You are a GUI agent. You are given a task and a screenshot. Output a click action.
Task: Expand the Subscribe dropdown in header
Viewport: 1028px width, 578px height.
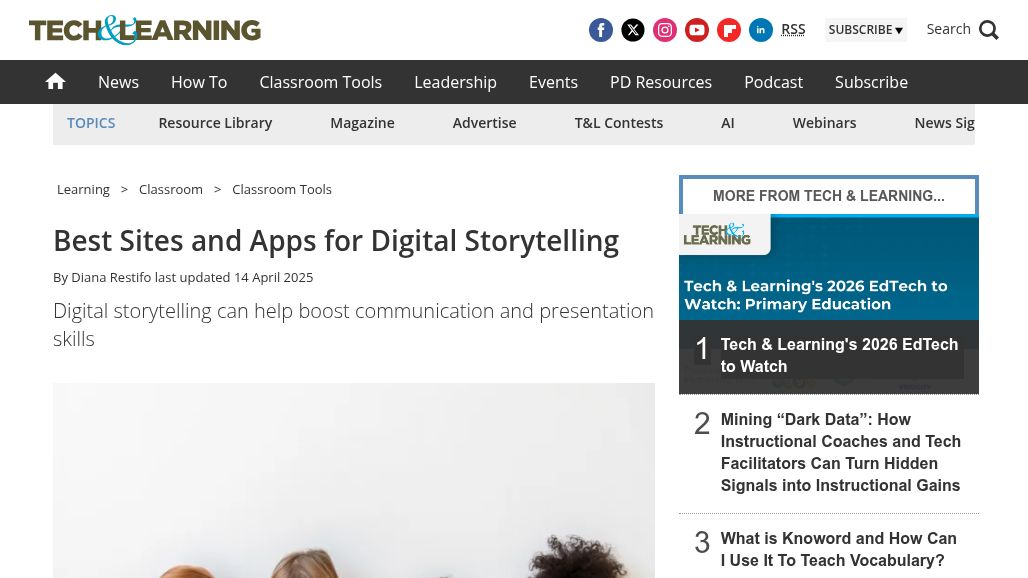(x=865, y=30)
